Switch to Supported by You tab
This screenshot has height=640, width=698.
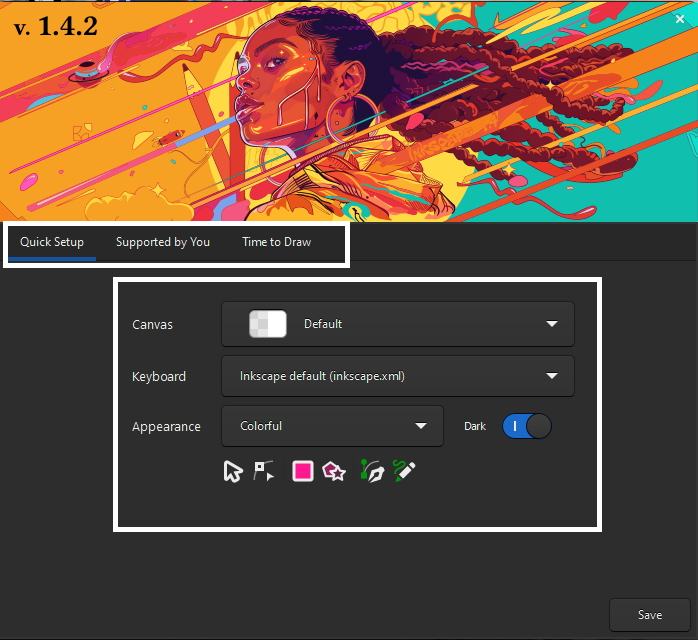[163, 242]
